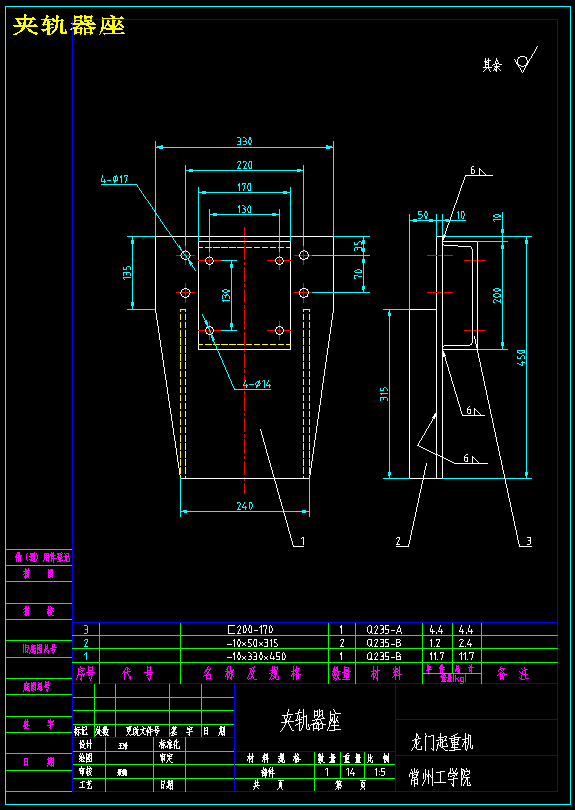Click the 名称及规格 column header
This screenshot has width=575, height=810.
tap(253, 674)
